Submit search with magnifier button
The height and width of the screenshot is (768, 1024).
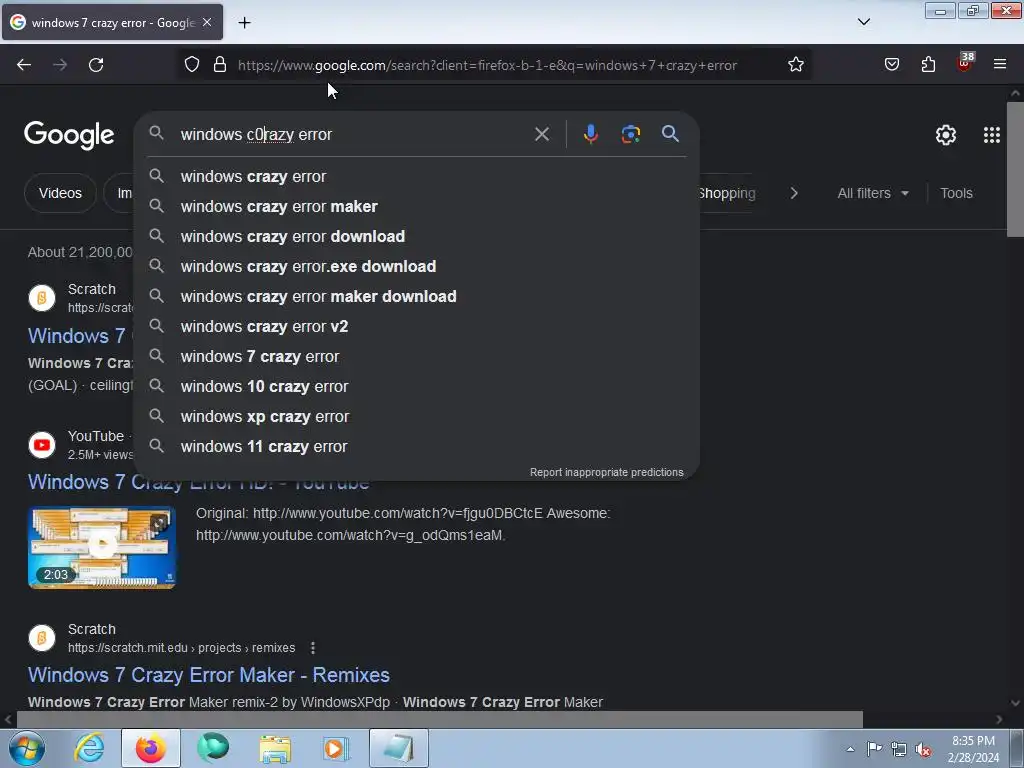click(x=671, y=134)
